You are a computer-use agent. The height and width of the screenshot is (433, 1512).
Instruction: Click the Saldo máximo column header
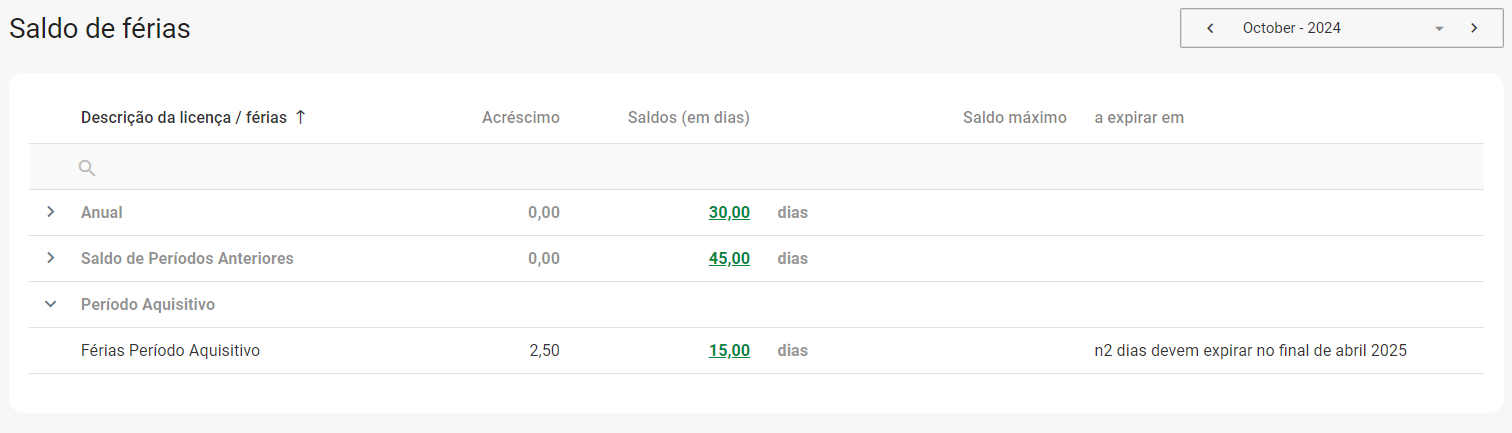1014,117
